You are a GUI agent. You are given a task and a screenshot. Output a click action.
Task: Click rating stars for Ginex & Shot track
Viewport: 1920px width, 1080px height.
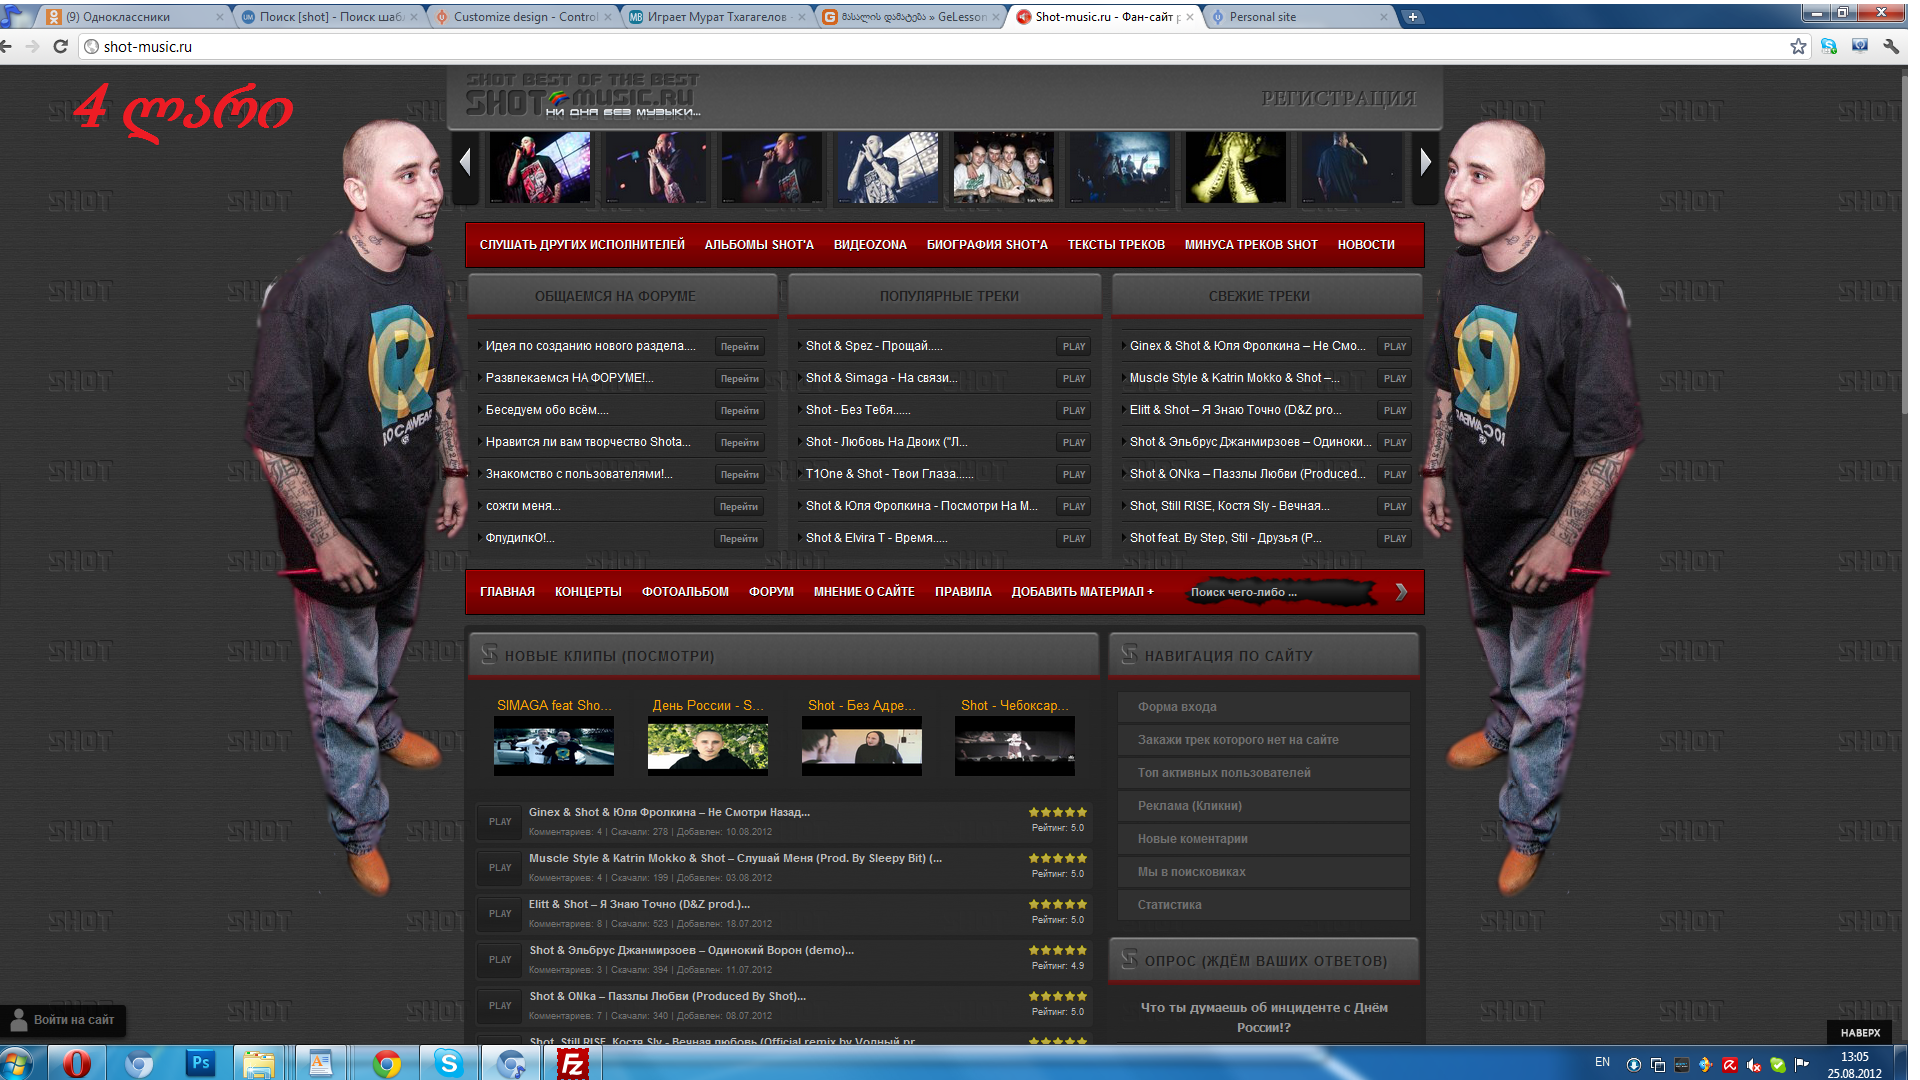1057,812
